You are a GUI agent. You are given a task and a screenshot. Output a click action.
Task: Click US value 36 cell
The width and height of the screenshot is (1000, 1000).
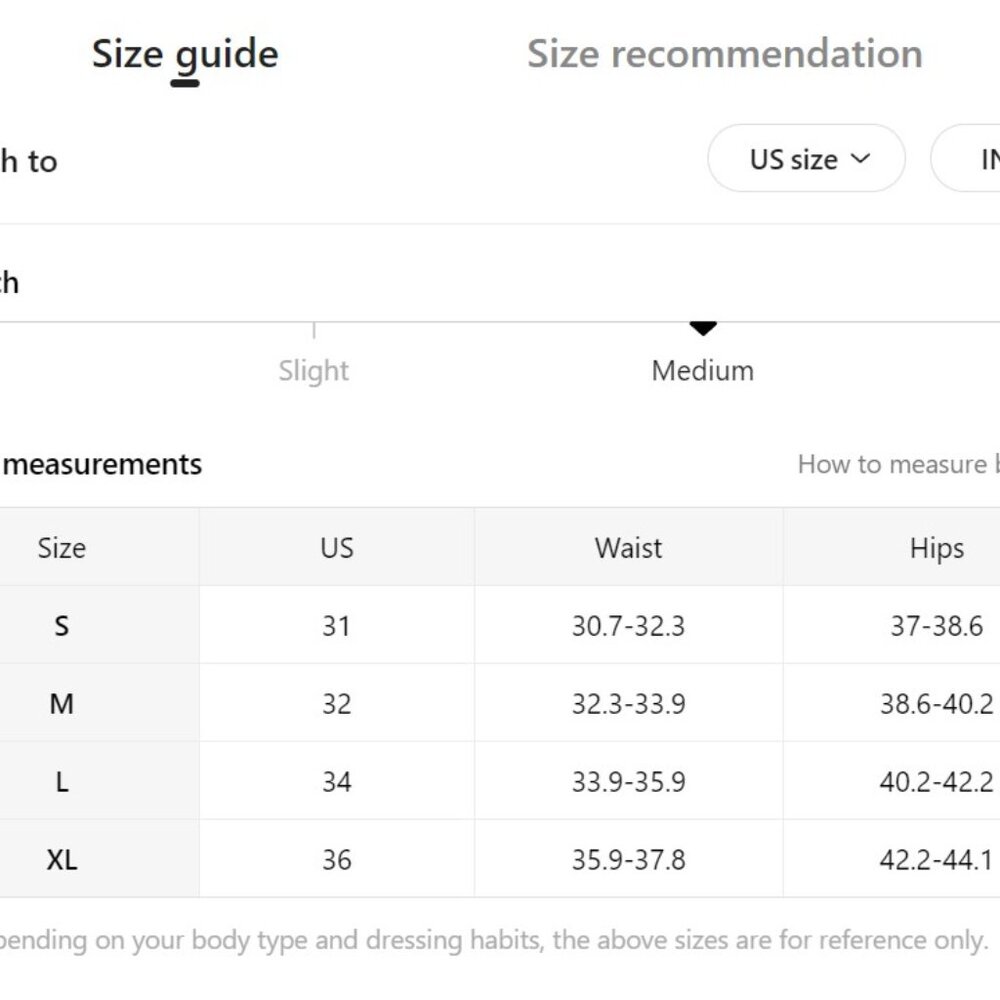pyautogui.click(x=337, y=859)
